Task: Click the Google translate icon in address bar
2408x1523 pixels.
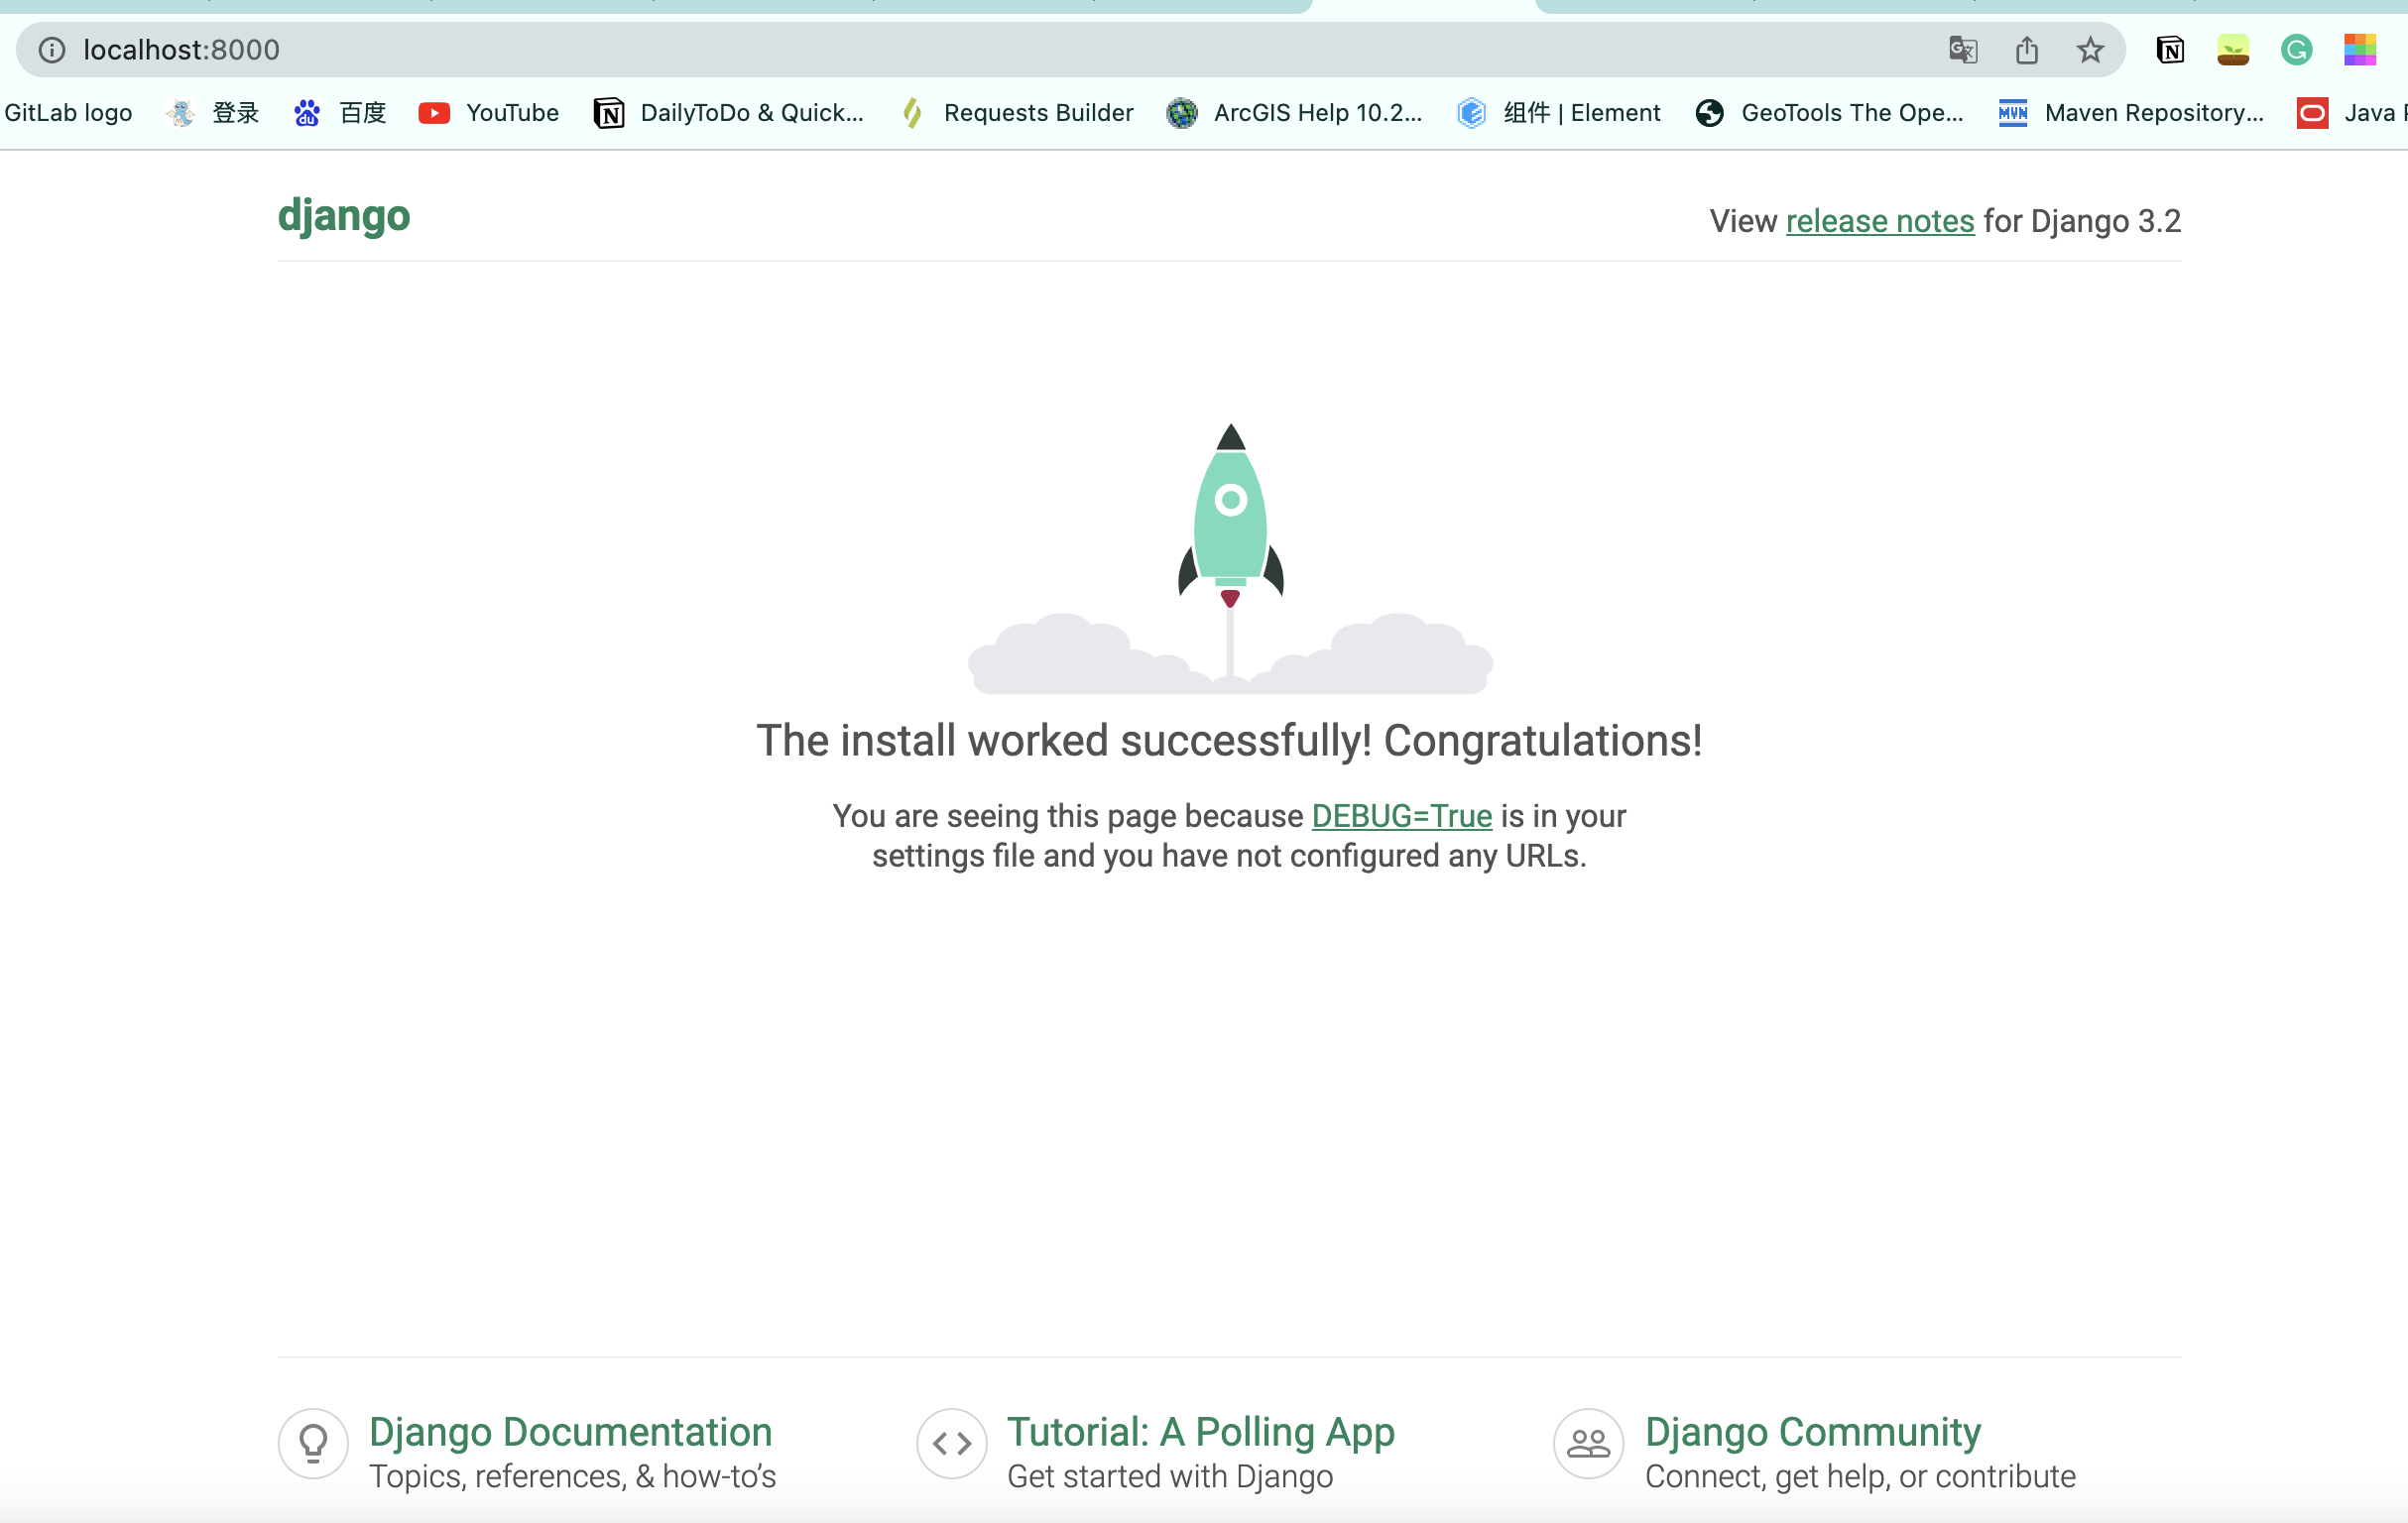Action: [x=1963, y=48]
